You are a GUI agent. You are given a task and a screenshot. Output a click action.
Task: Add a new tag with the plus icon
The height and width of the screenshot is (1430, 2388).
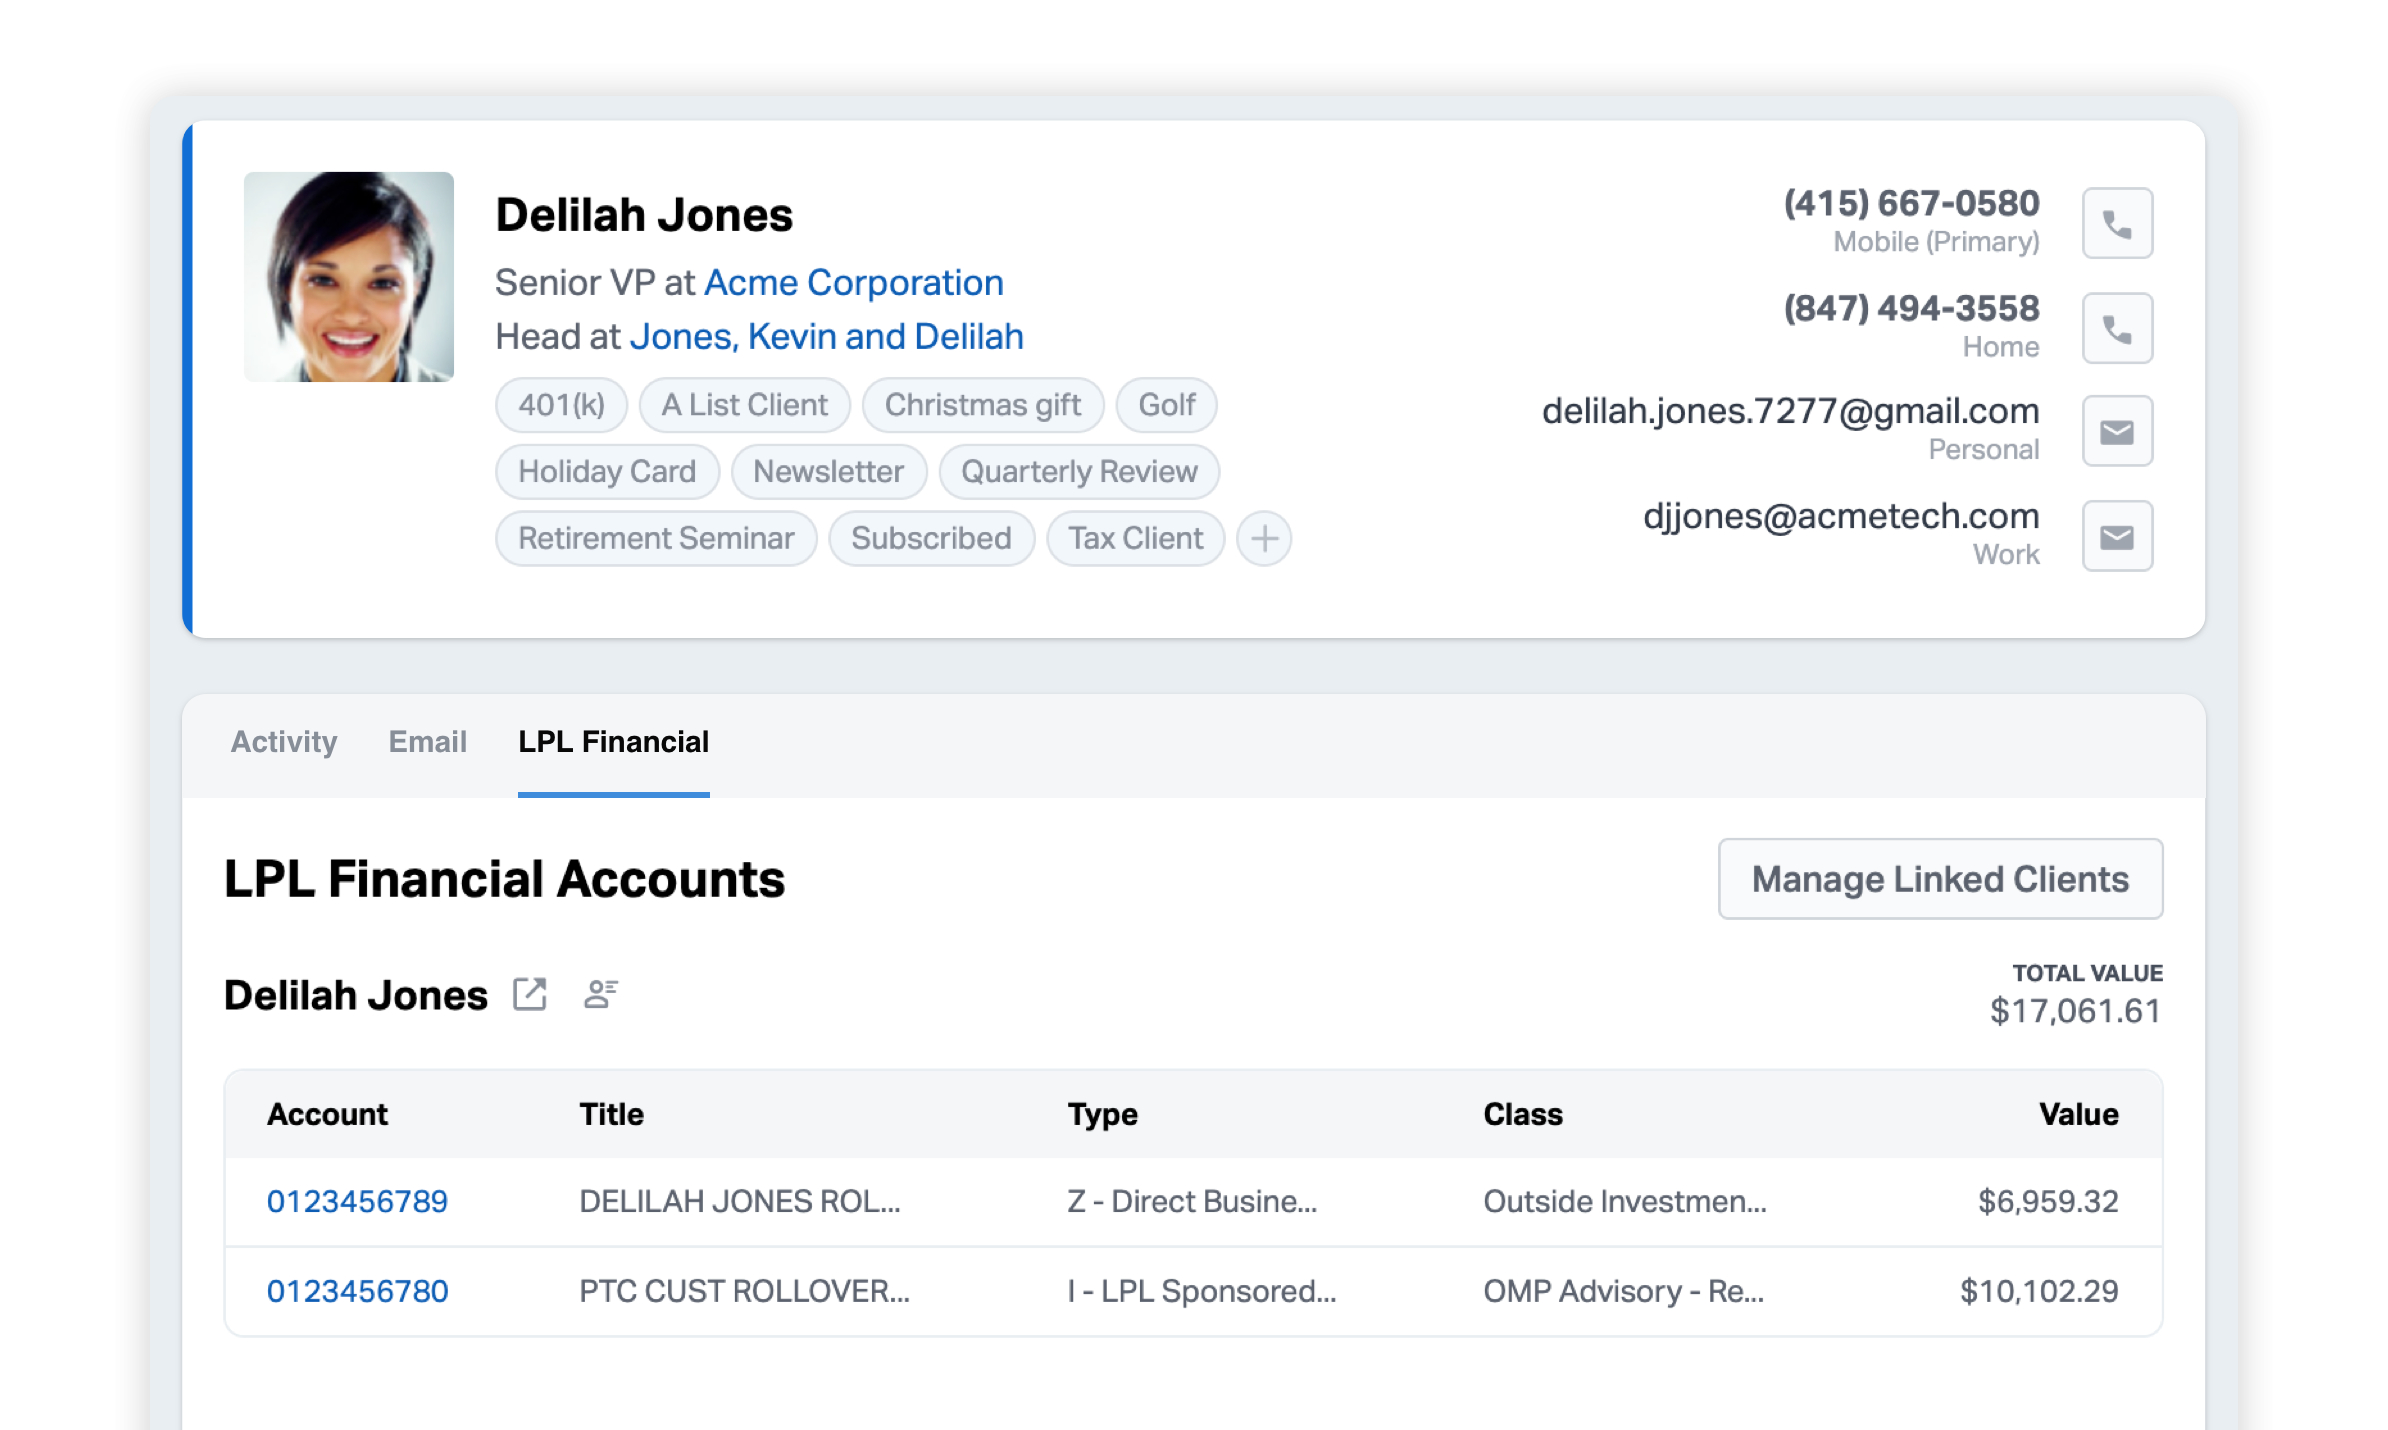(x=1264, y=538)
